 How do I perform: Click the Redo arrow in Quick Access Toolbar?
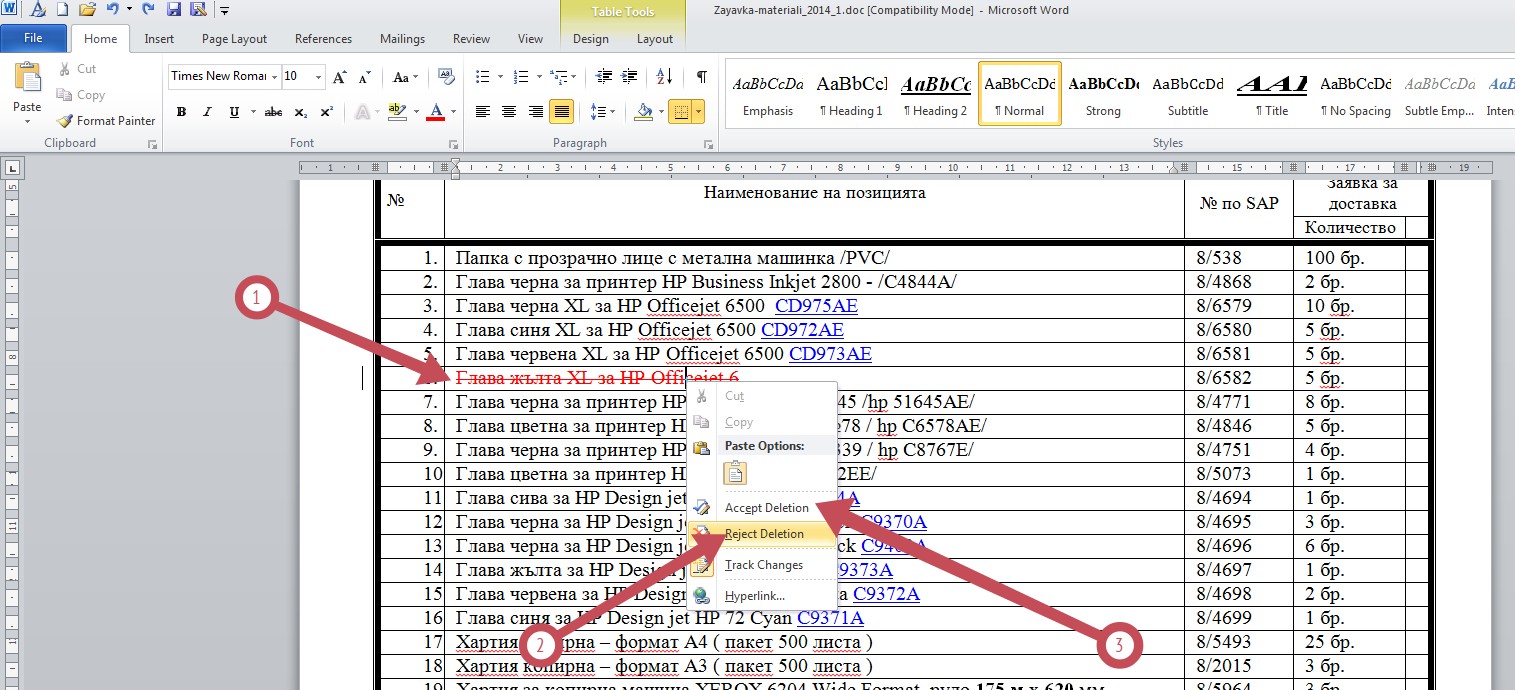(148, 10)
